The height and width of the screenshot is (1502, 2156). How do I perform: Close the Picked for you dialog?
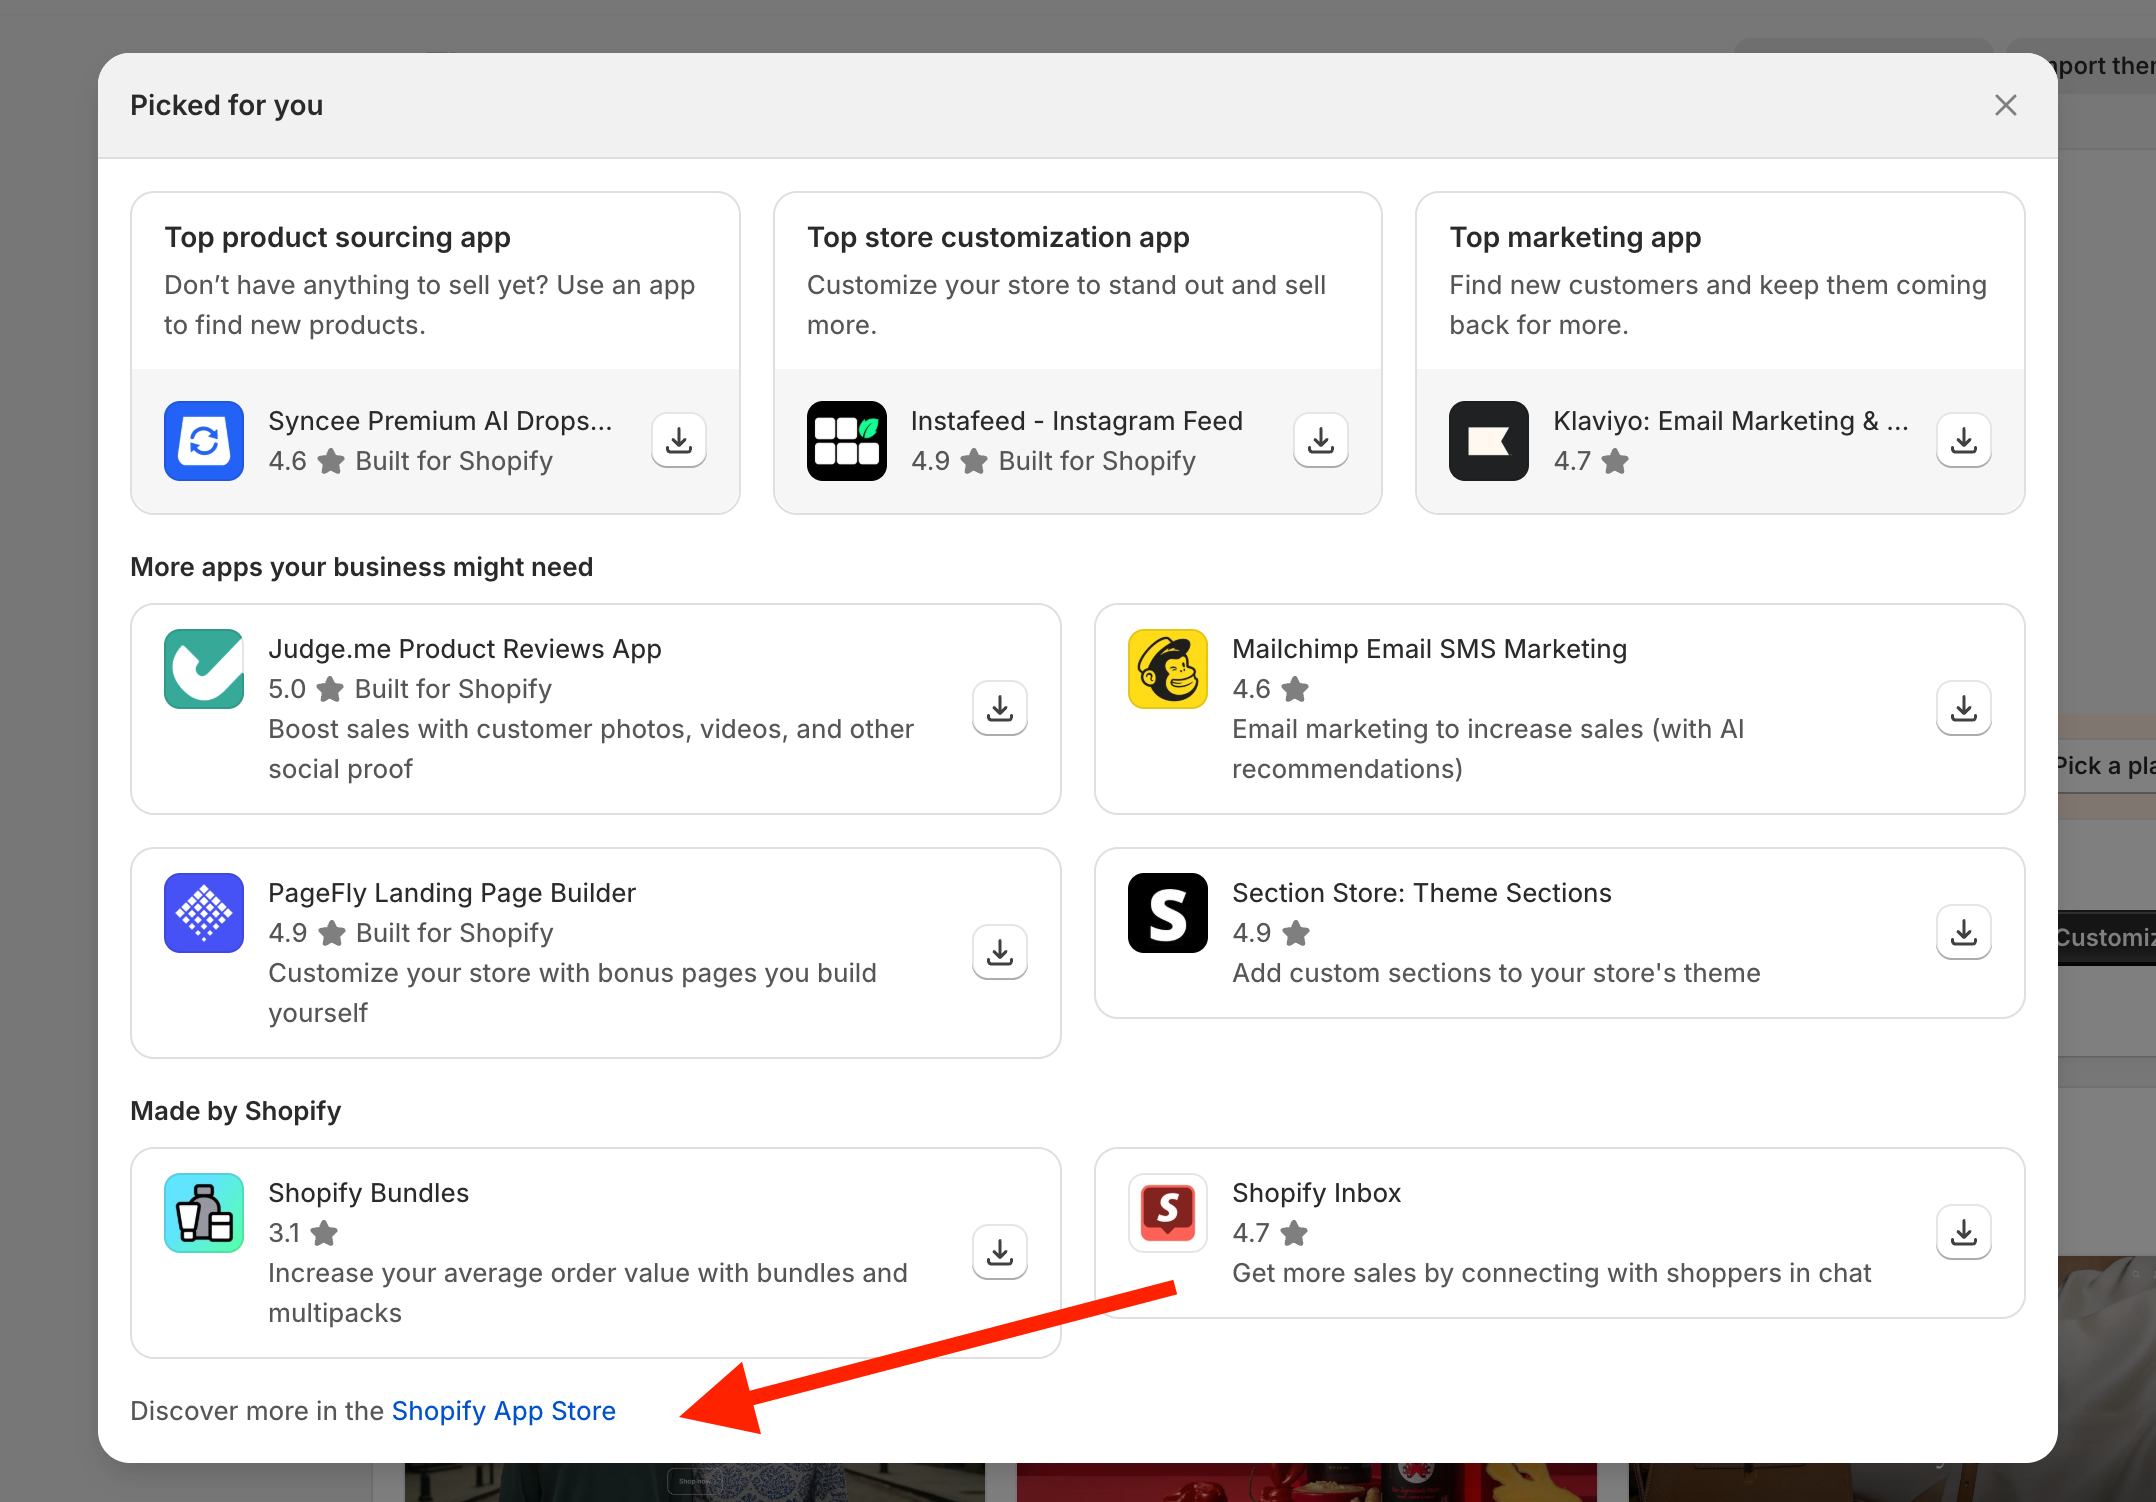[2005, 105]
